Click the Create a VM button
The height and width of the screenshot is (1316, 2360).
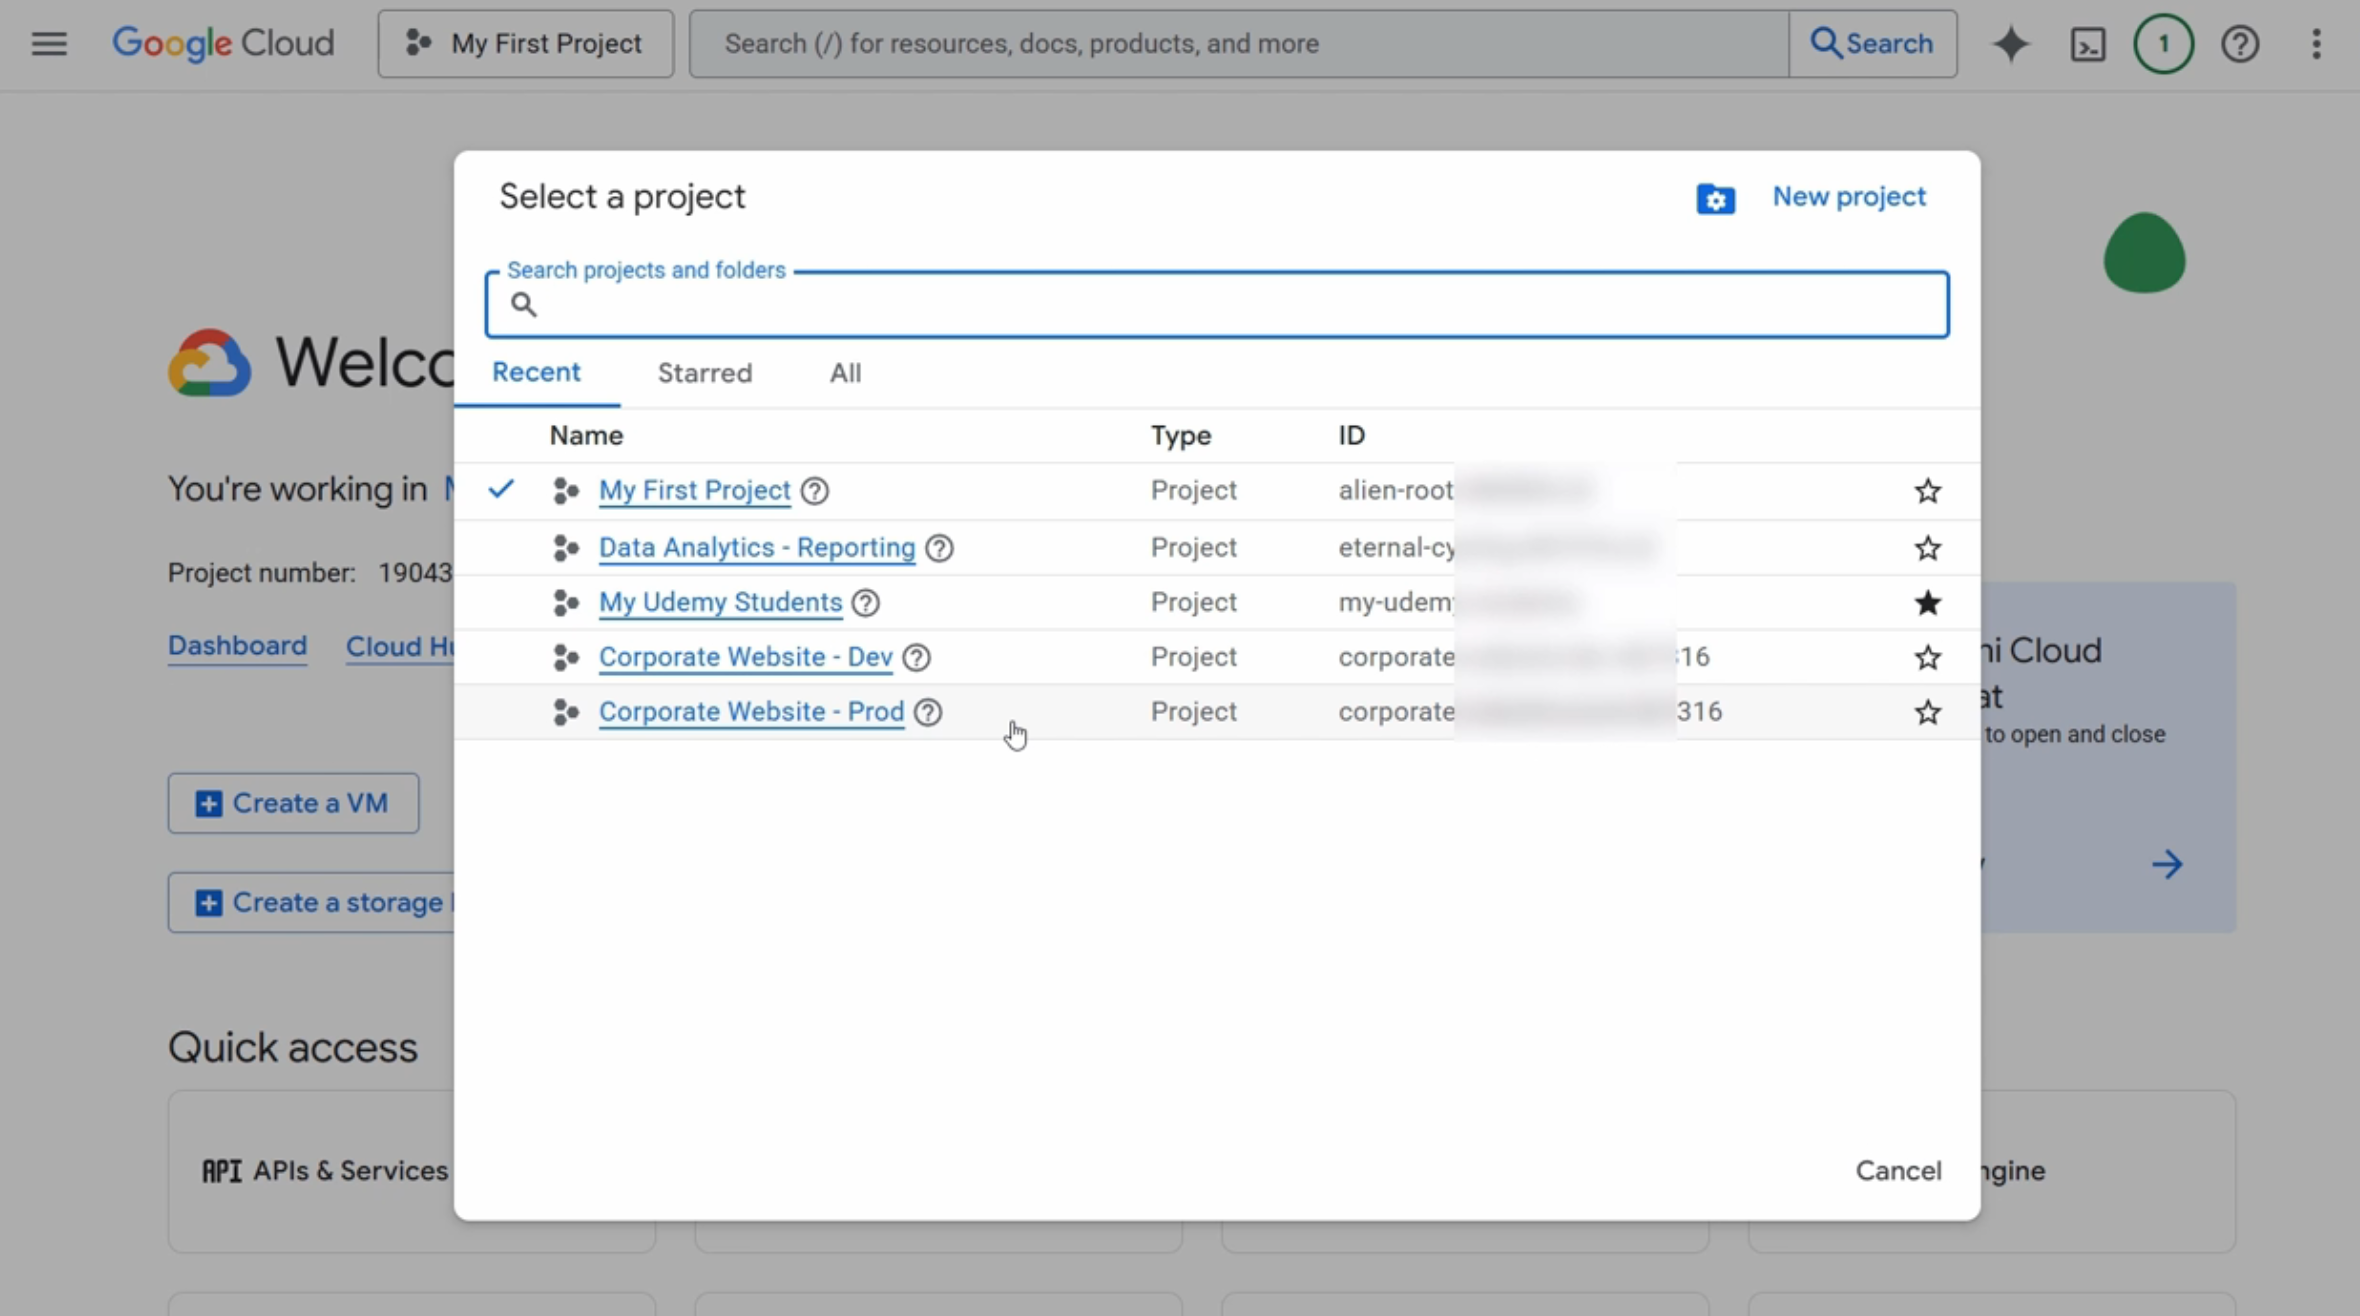pyautogui.click(x=293, y=803)
